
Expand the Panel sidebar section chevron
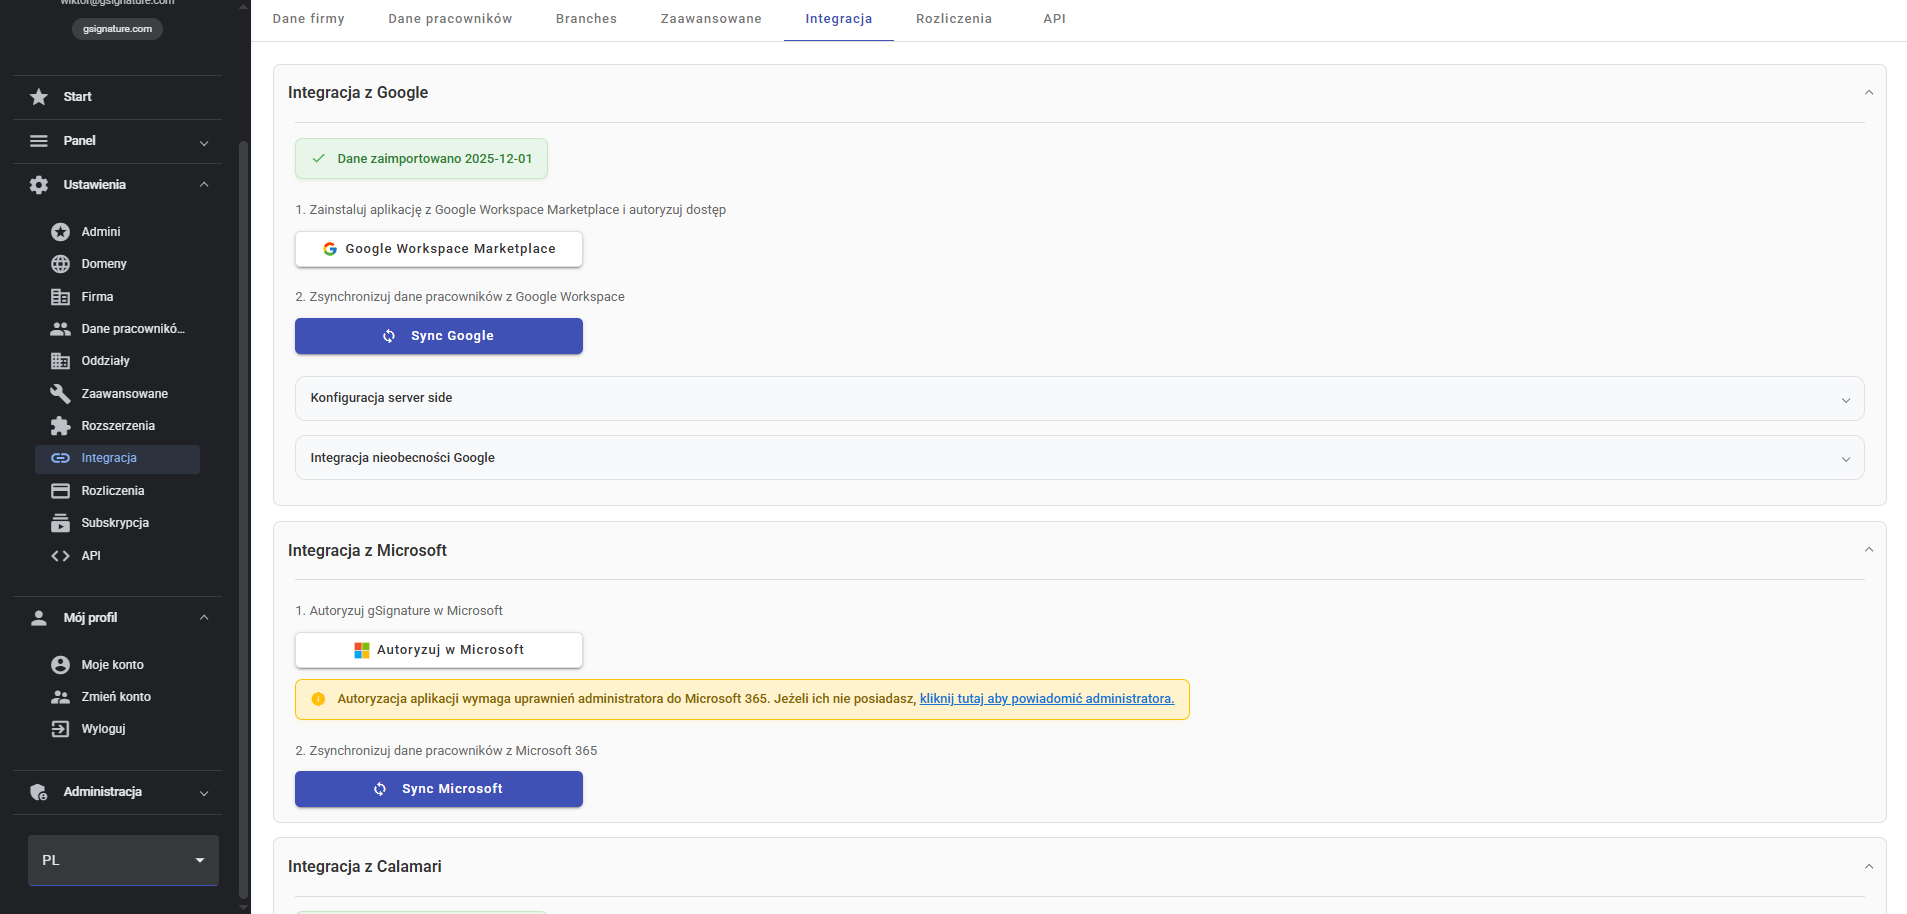204,142
